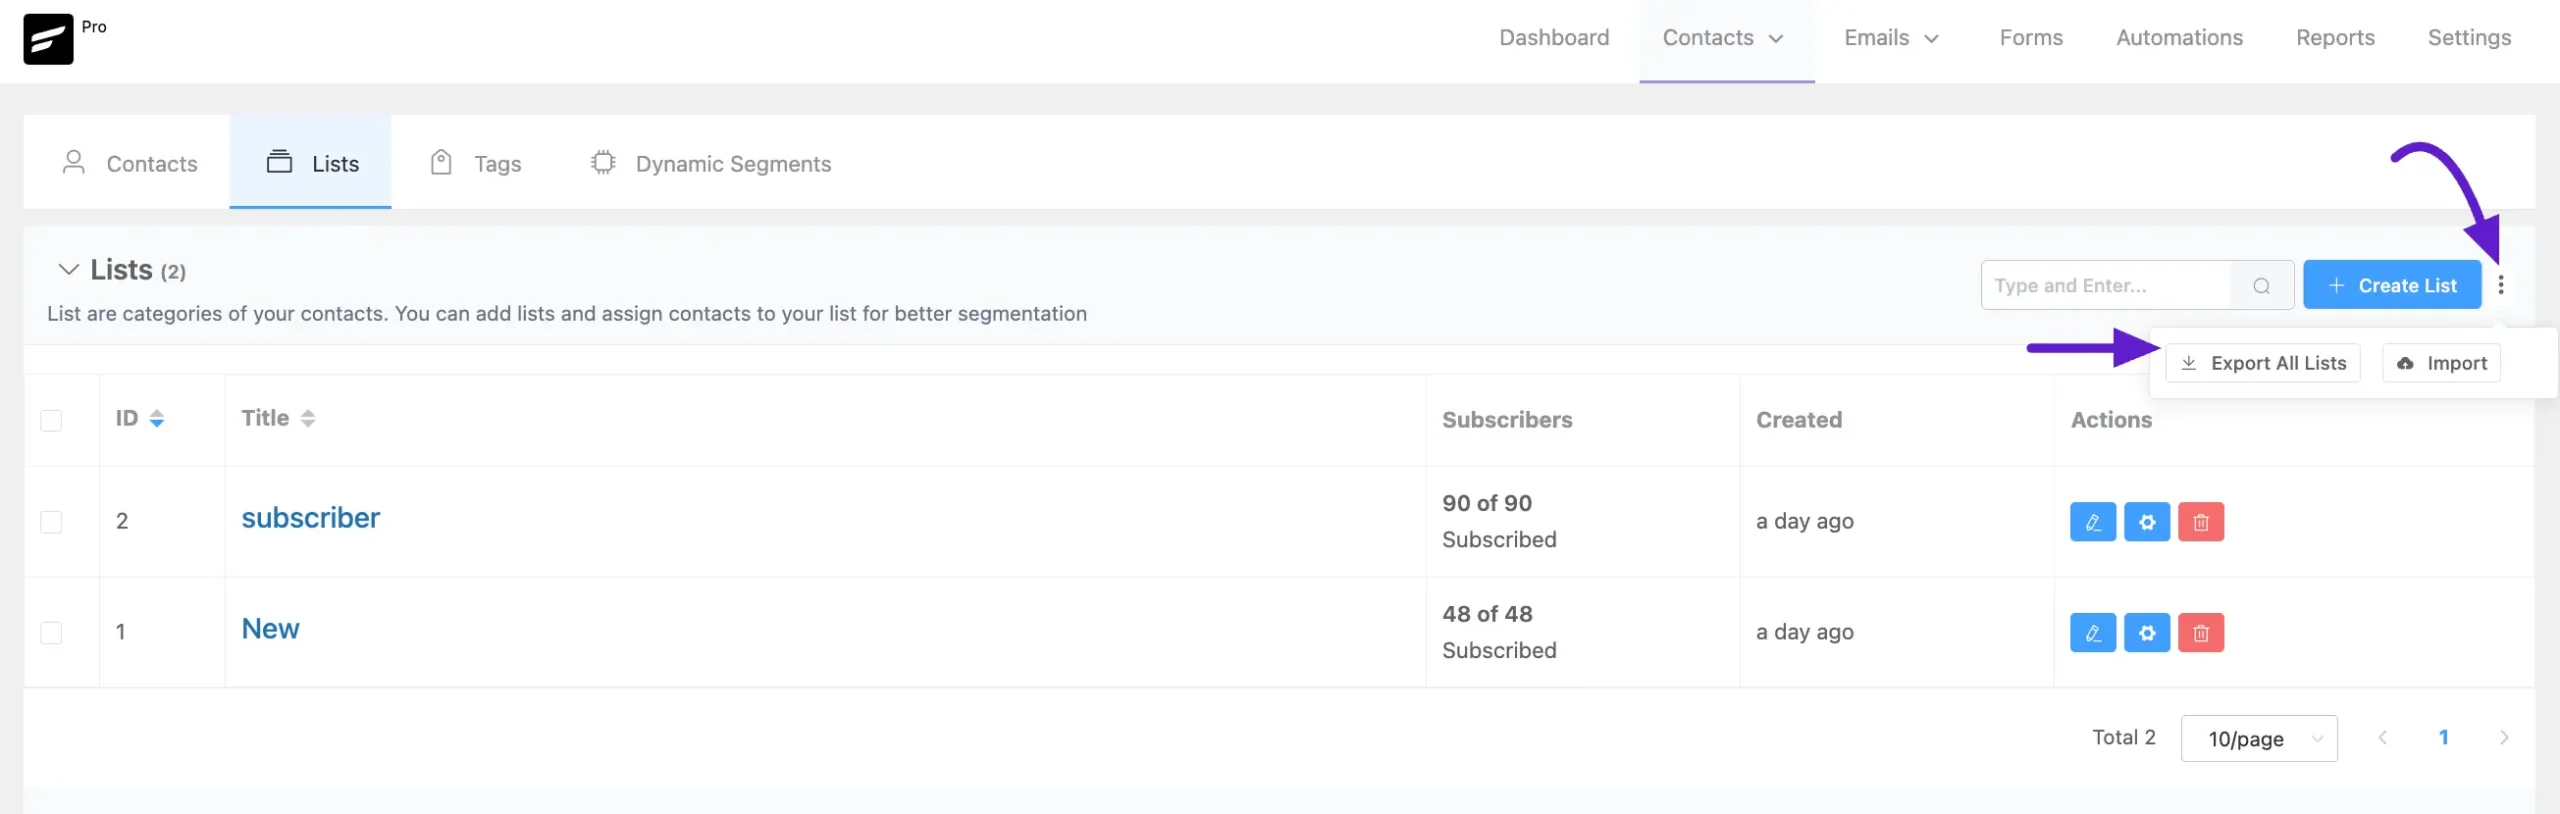Open settings gear for New list
This screenshot has height=814, width=2560.
(x=2146, y=633)
